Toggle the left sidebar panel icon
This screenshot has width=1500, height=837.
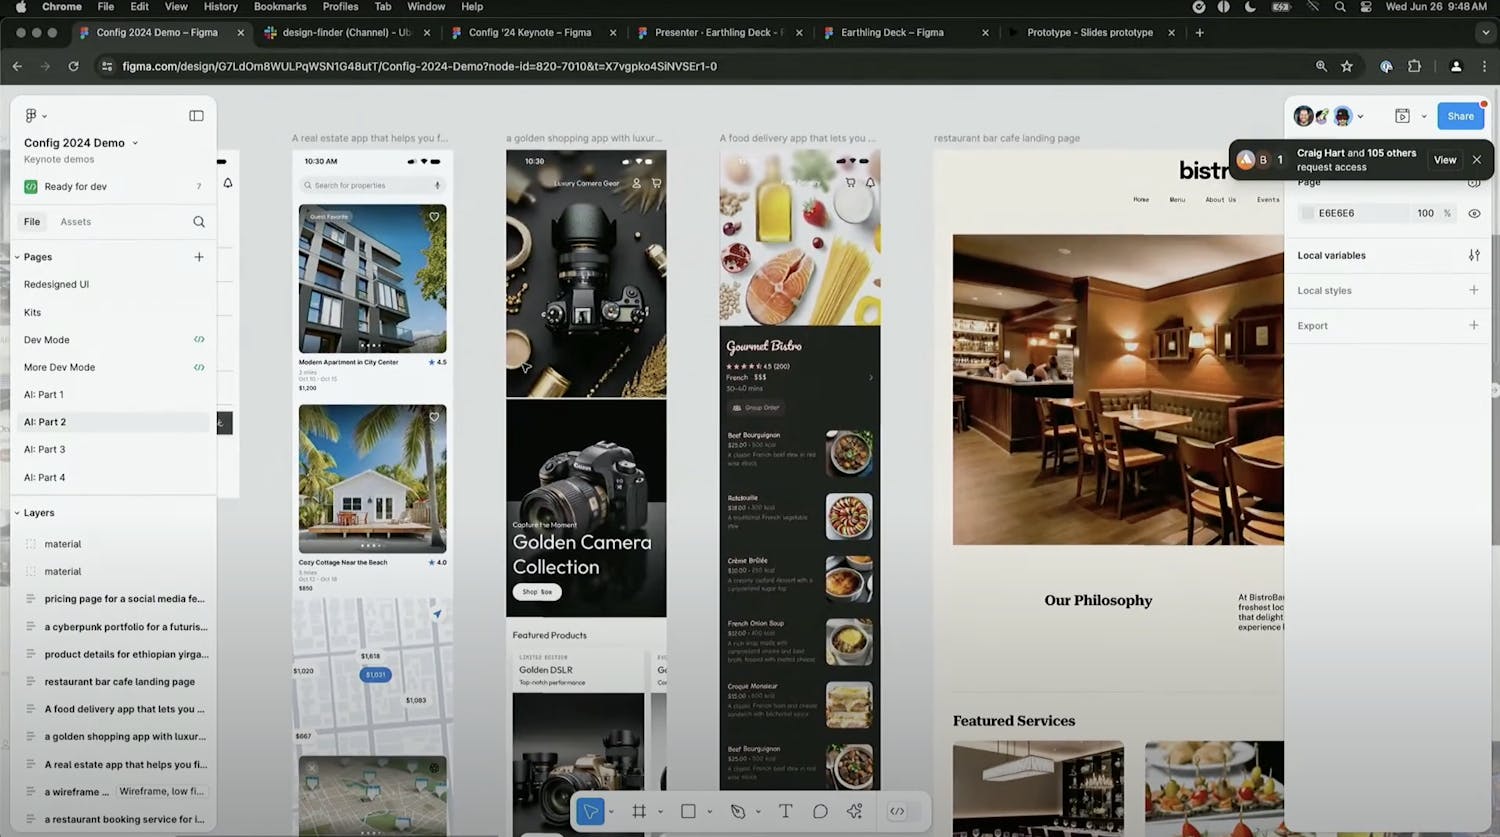point(196,116)
